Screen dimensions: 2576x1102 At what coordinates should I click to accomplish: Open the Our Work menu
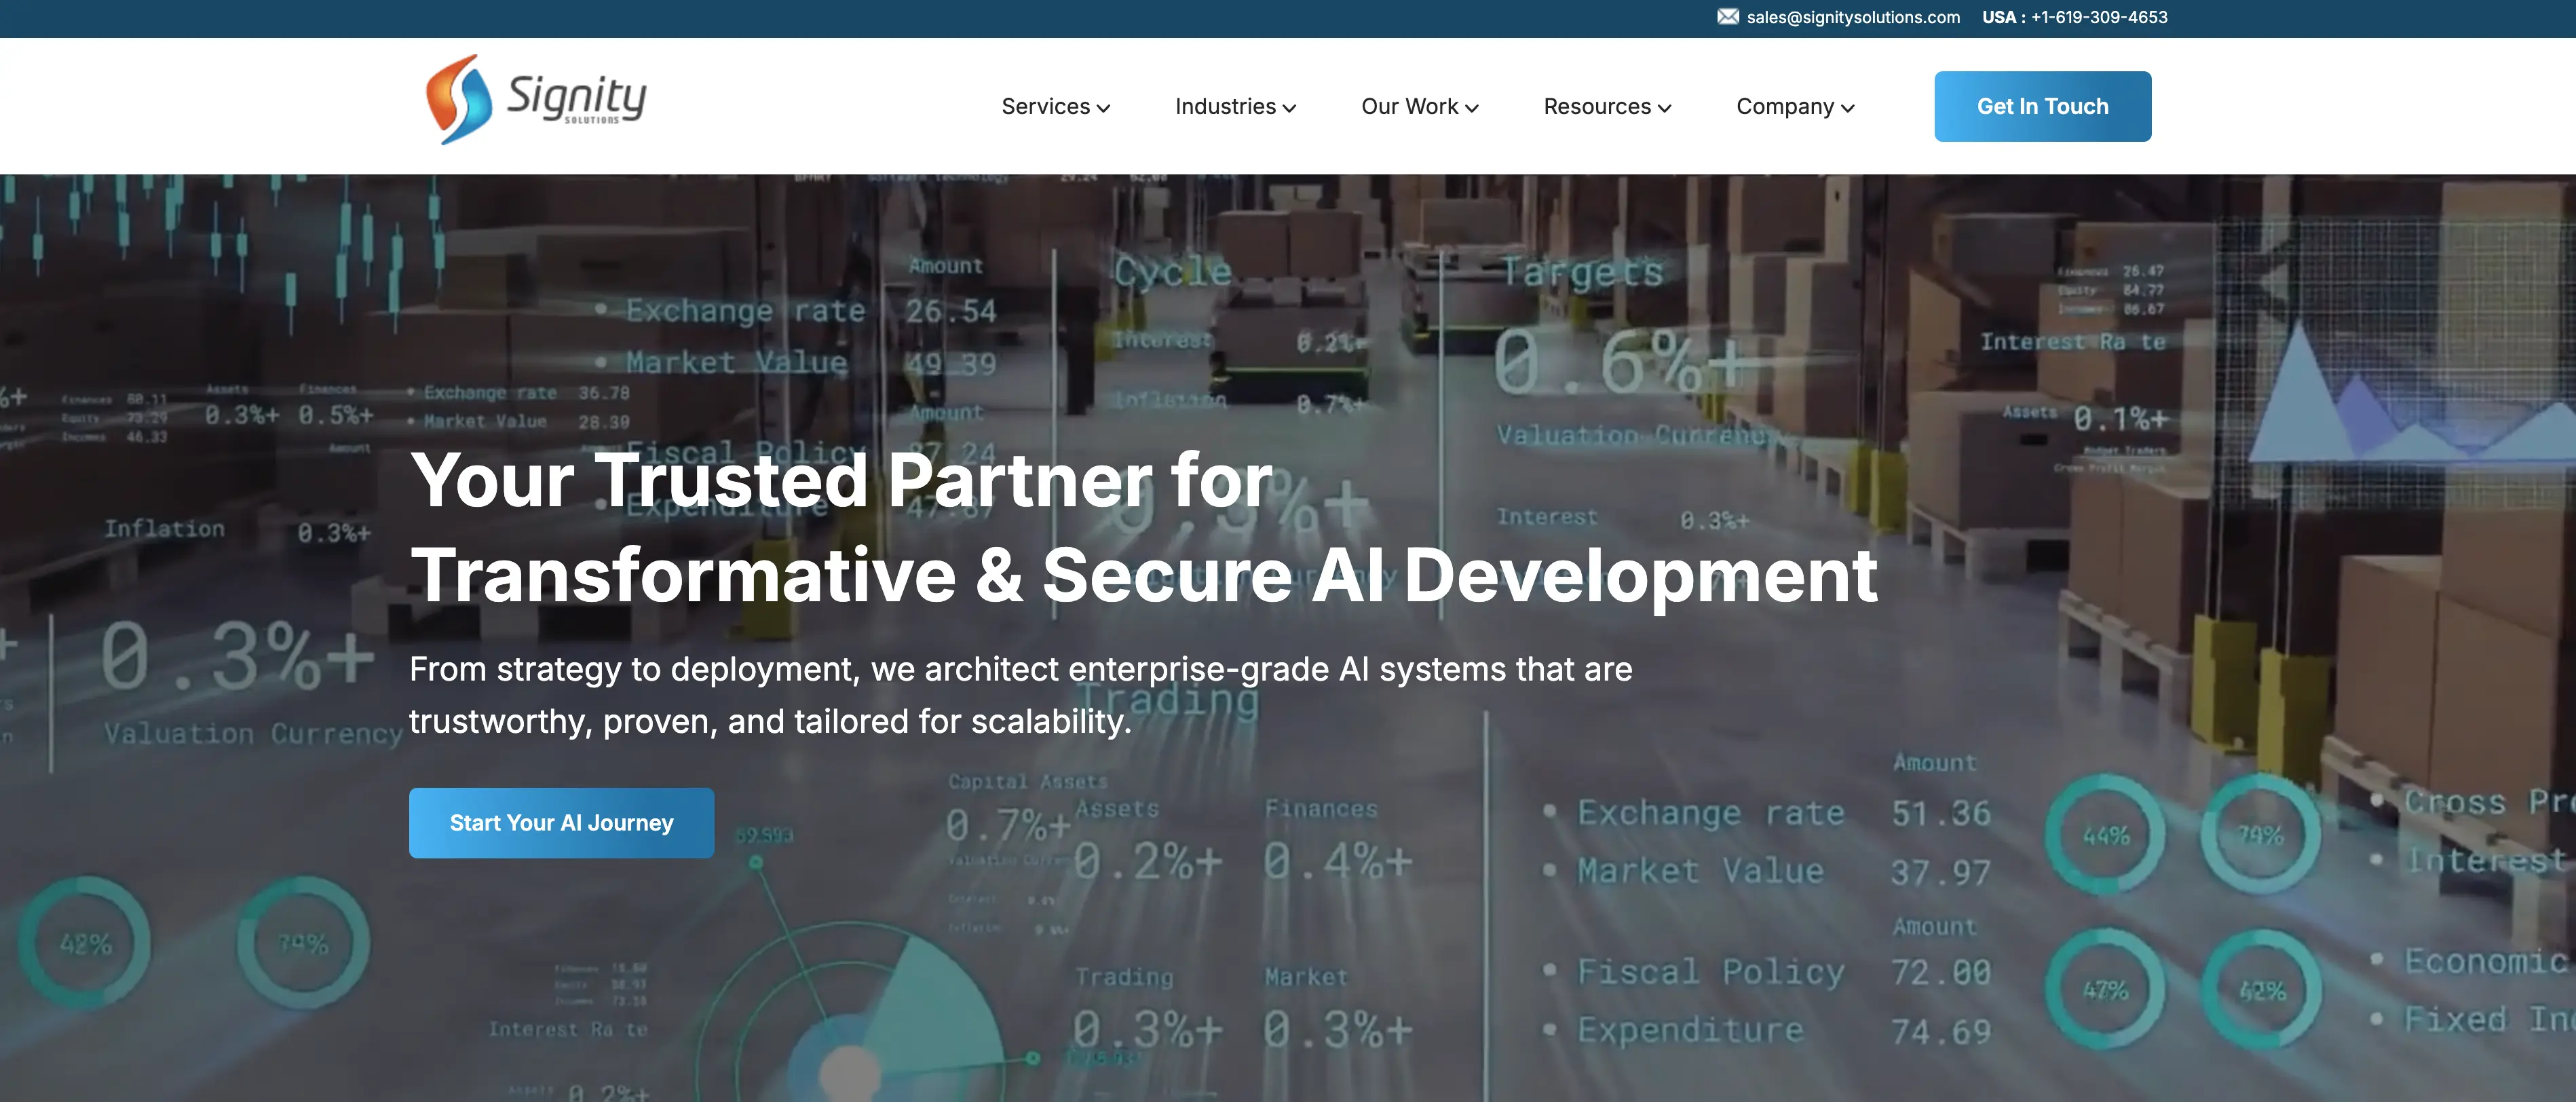click(x=1420, y=106)
